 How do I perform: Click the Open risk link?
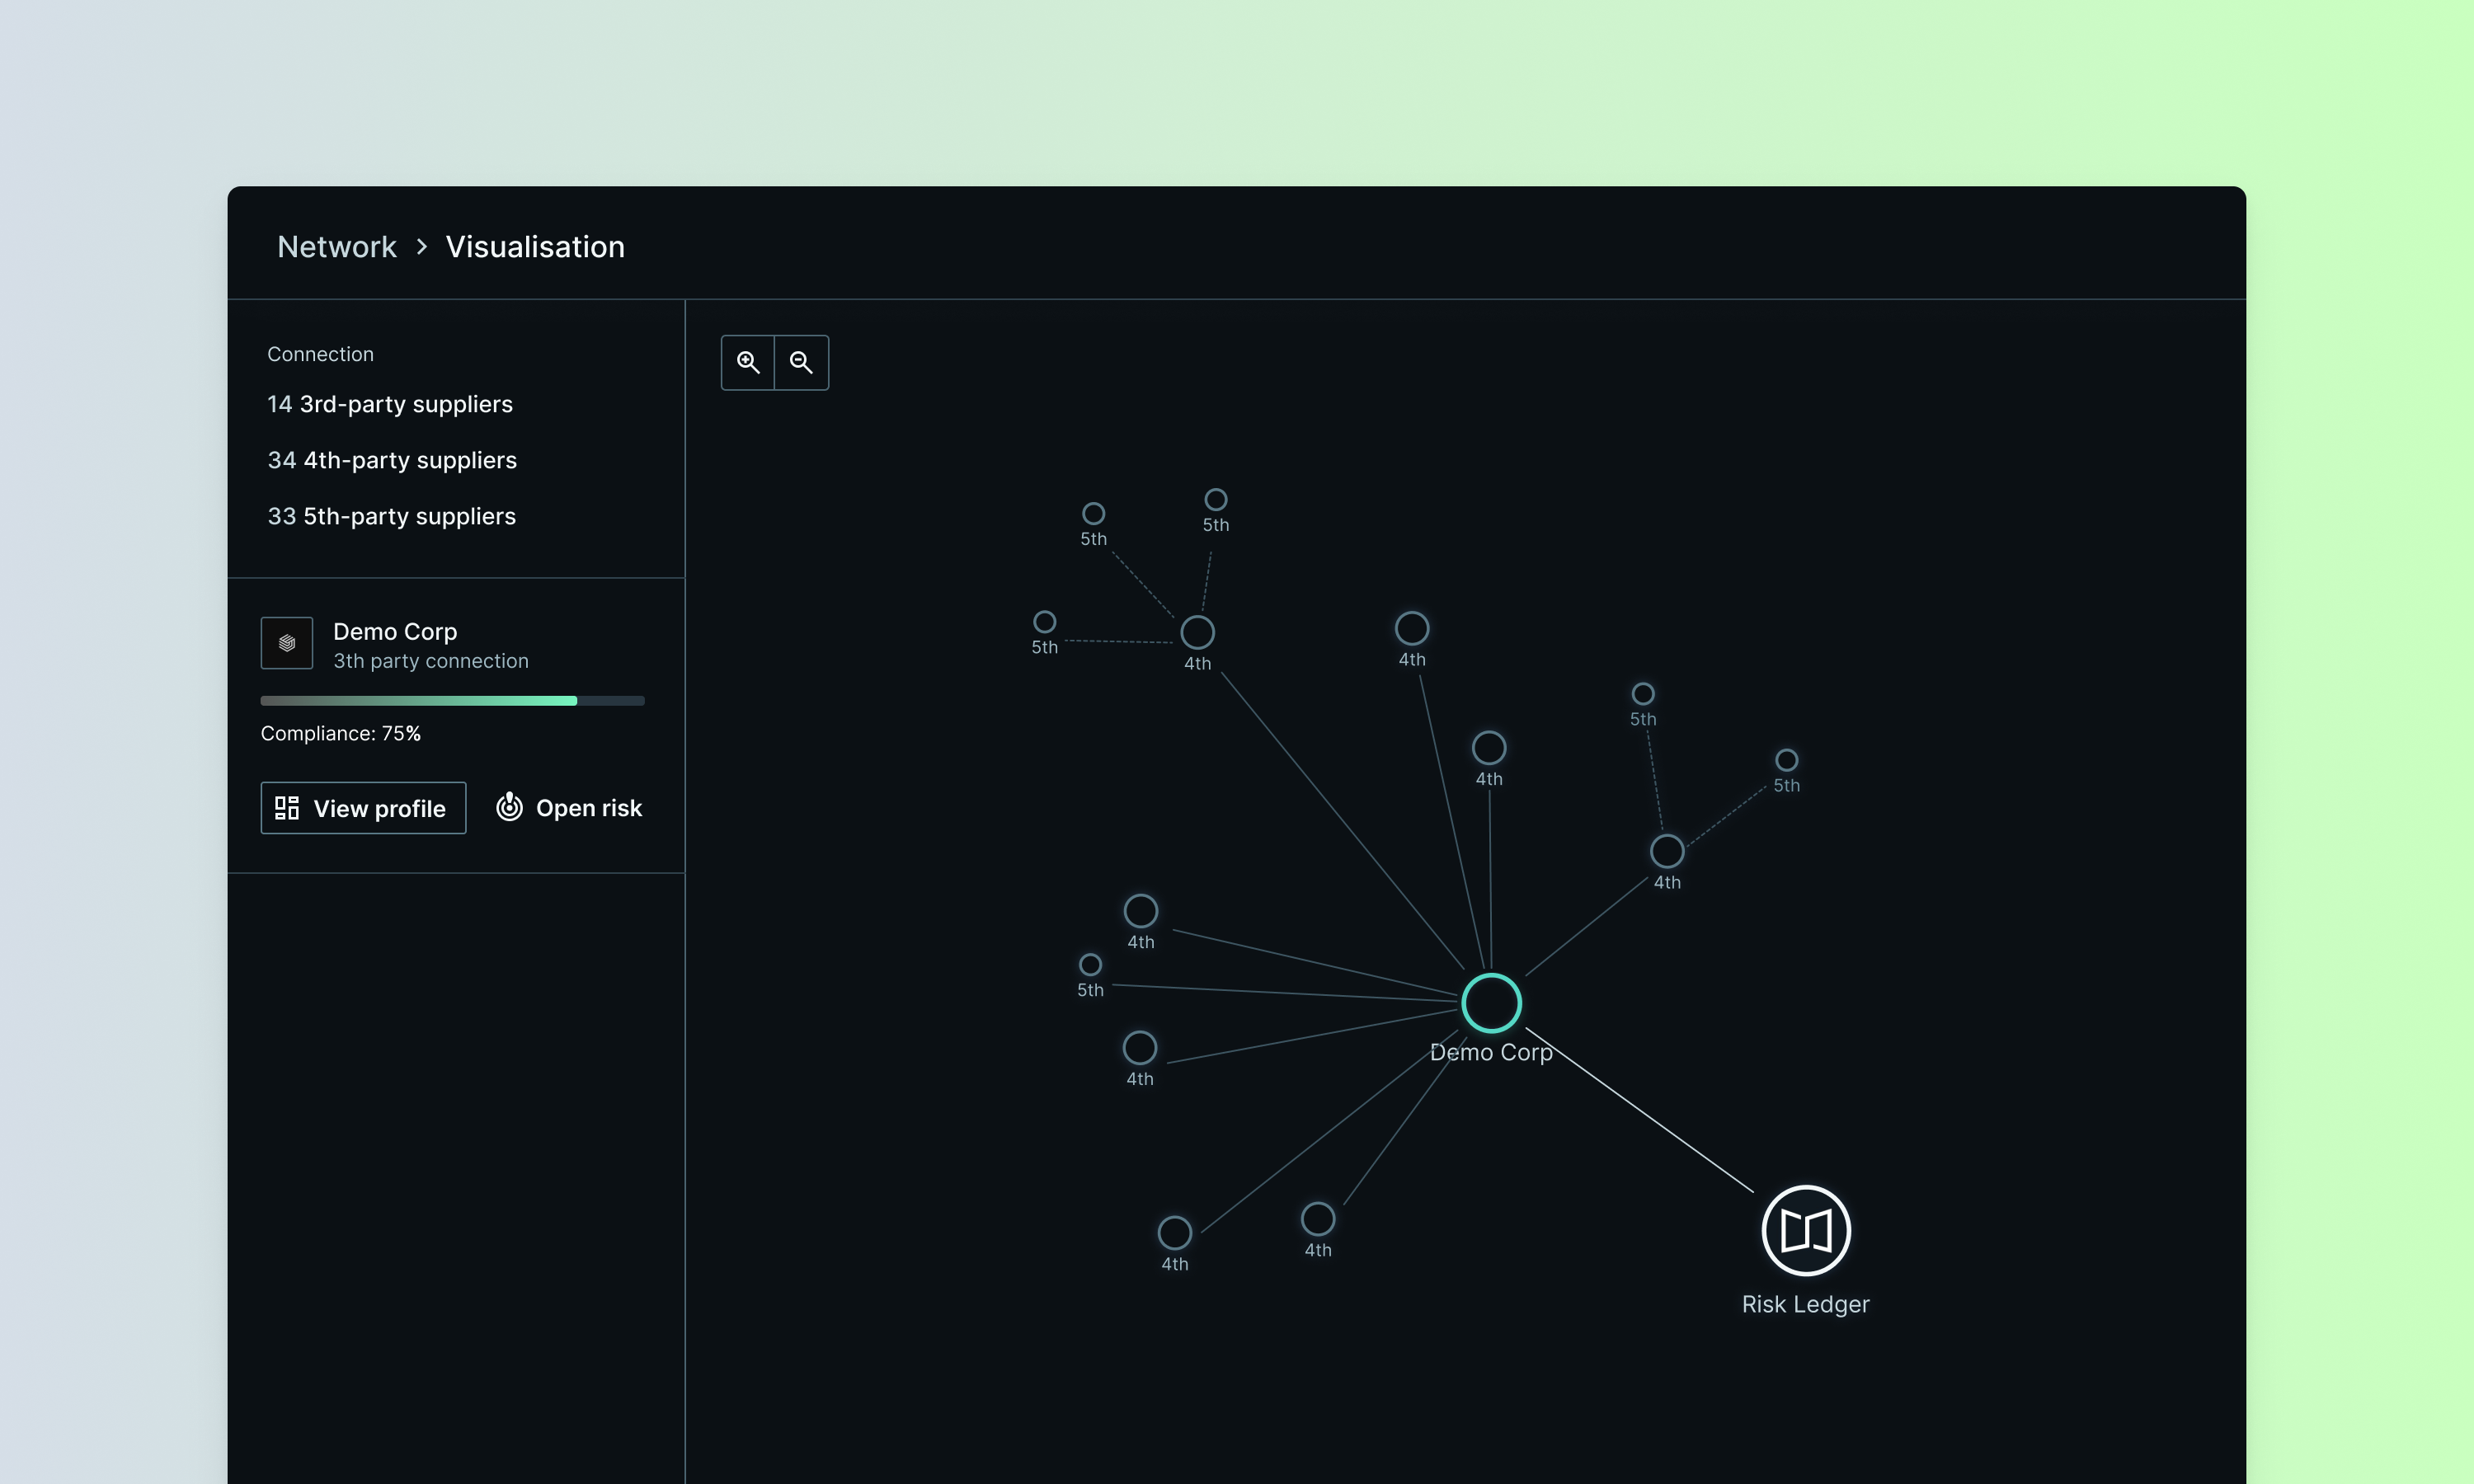coord(588,808)
